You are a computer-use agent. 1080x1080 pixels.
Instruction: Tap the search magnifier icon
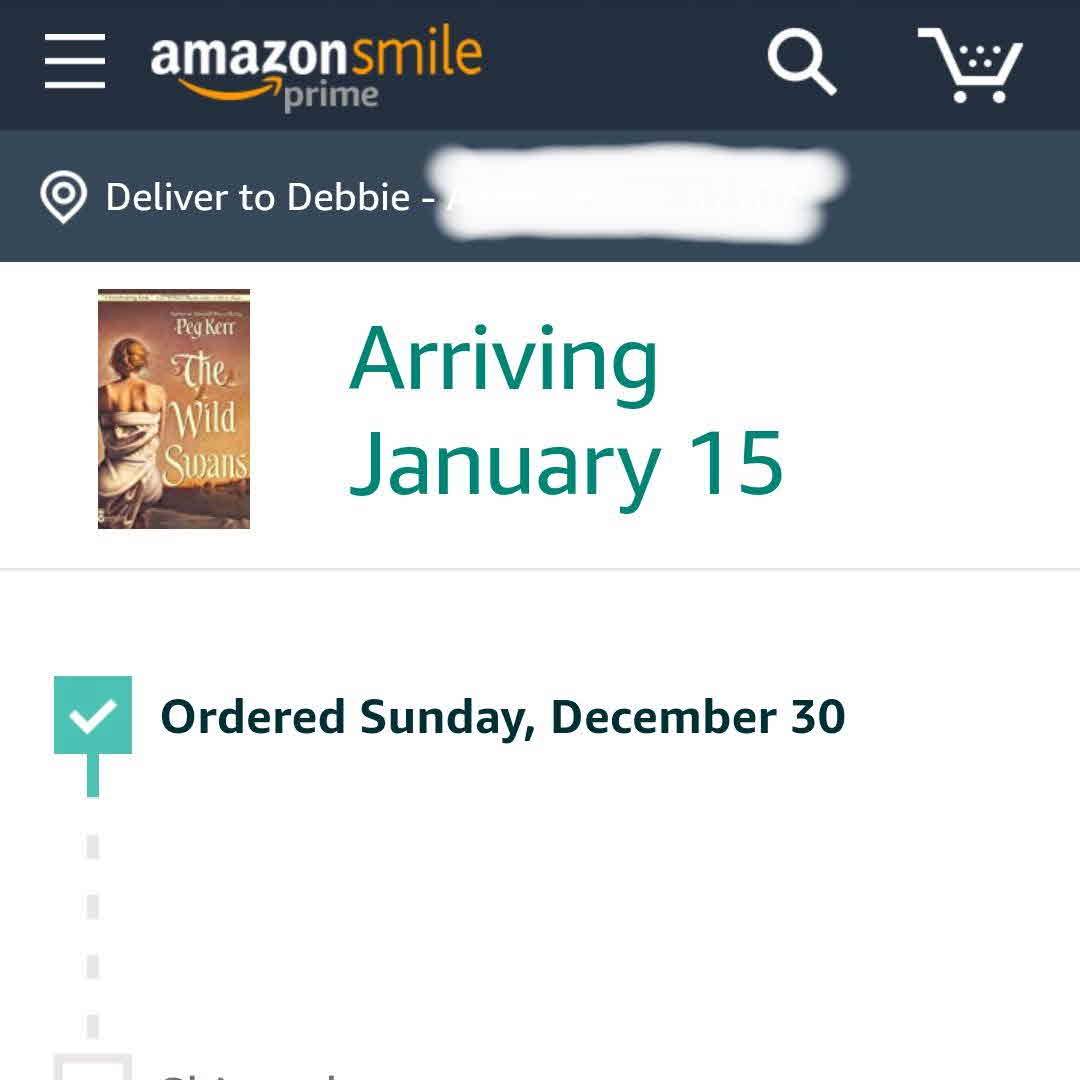(x=801, y=61)
